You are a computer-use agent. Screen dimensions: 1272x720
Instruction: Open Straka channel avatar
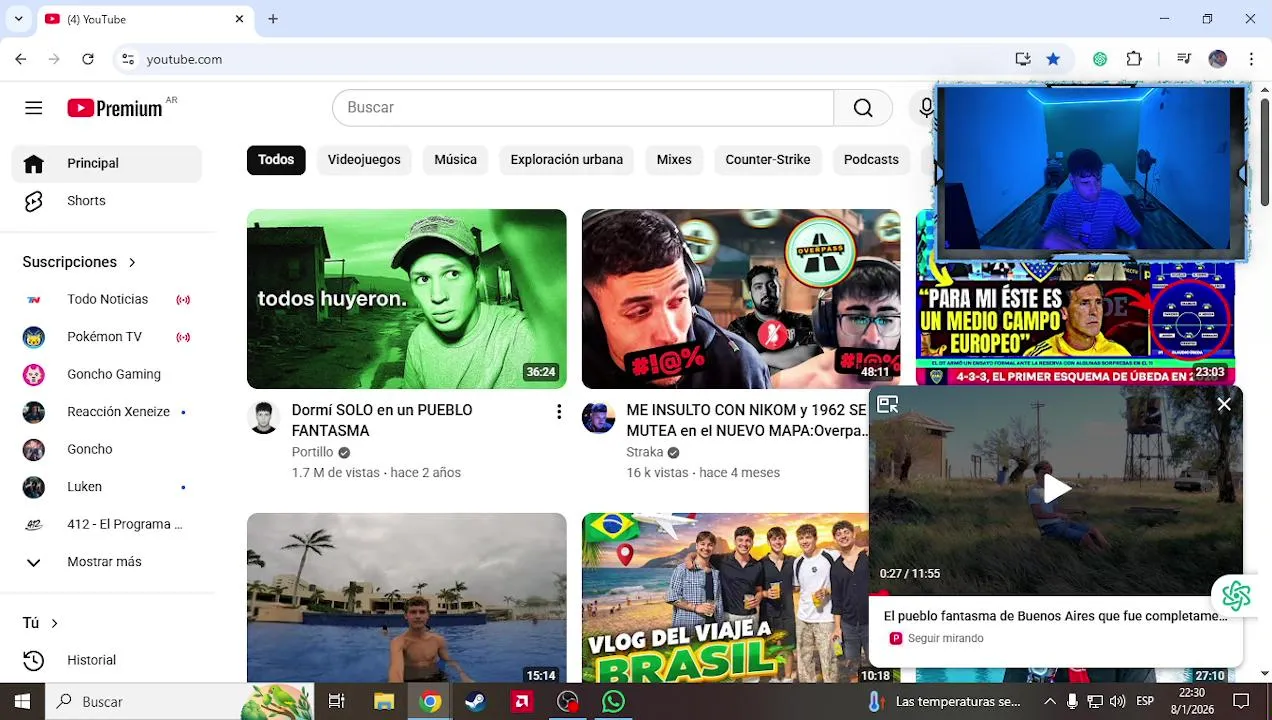(598, 418)
